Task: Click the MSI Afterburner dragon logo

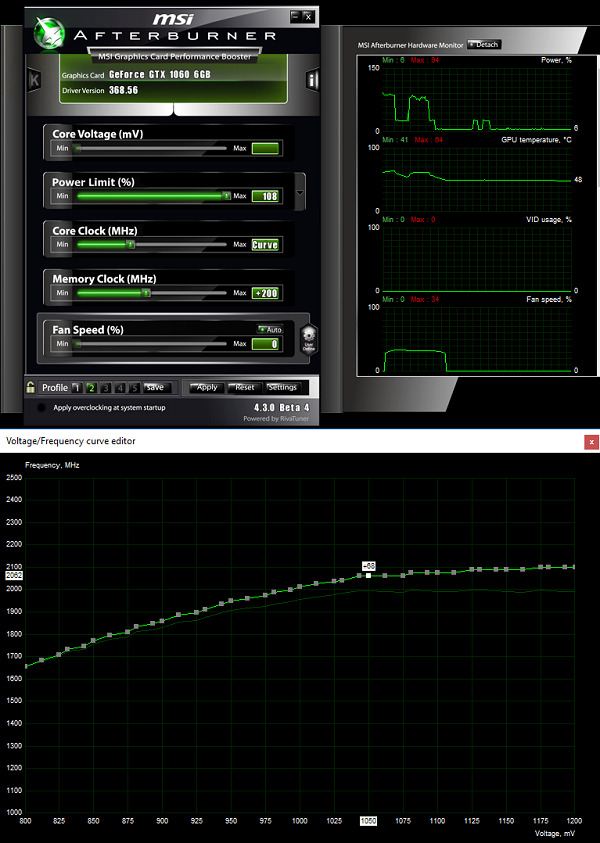Action: 49,32
